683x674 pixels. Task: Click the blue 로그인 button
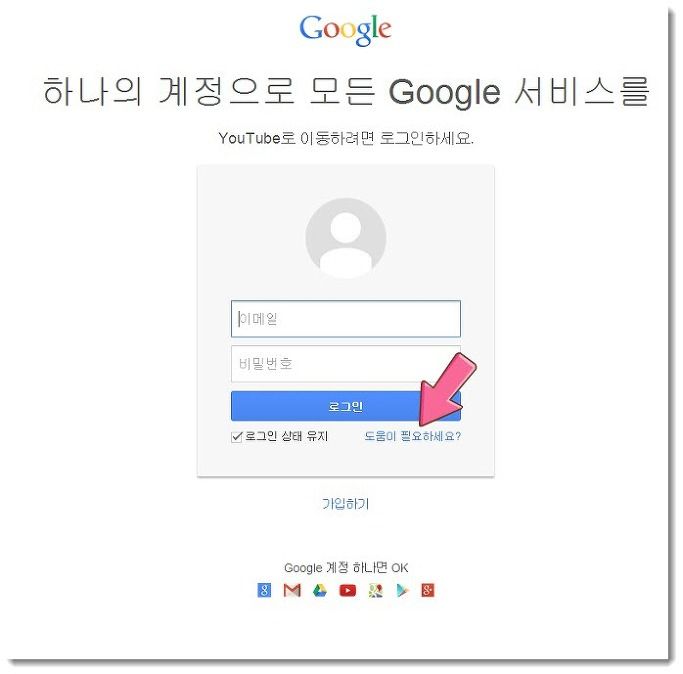[346, 406]
